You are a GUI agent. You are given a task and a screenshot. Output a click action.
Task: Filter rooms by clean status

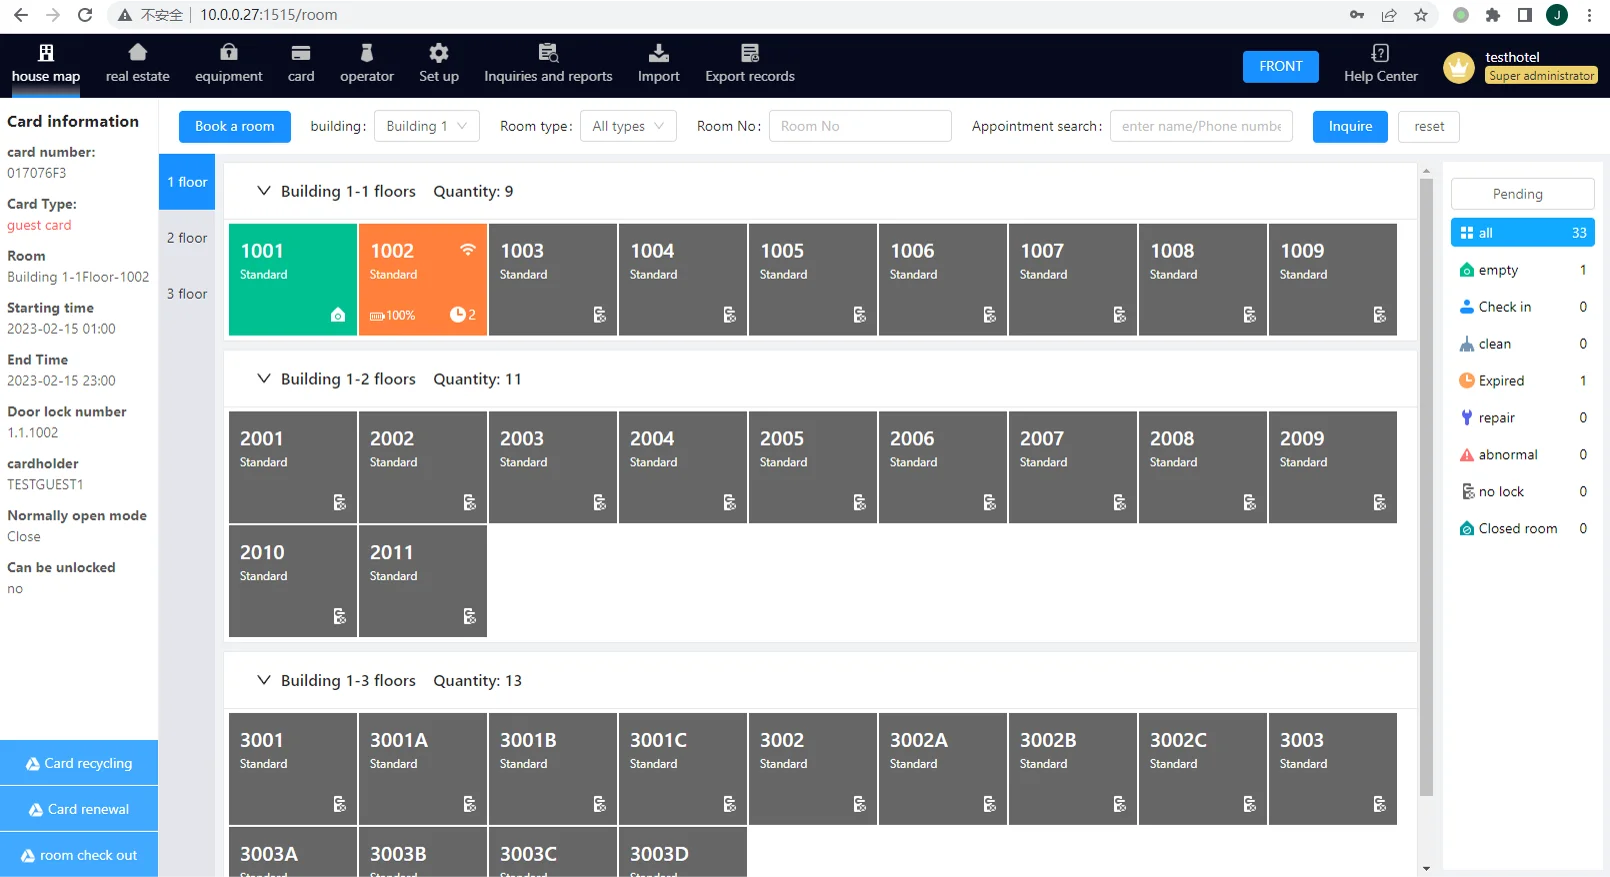[1522, 344]
